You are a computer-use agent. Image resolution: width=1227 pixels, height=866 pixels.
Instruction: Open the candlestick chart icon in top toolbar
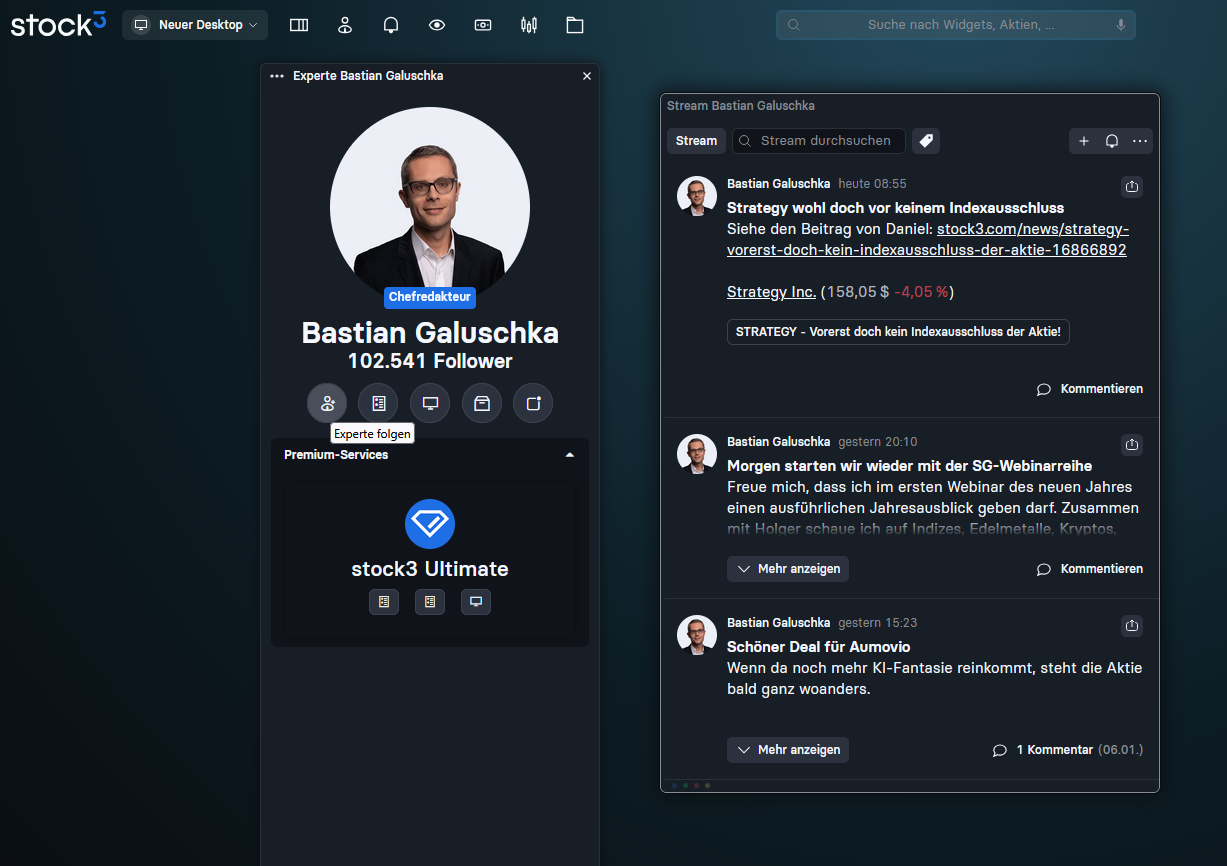pyautogui.click(x=529, y=25)
